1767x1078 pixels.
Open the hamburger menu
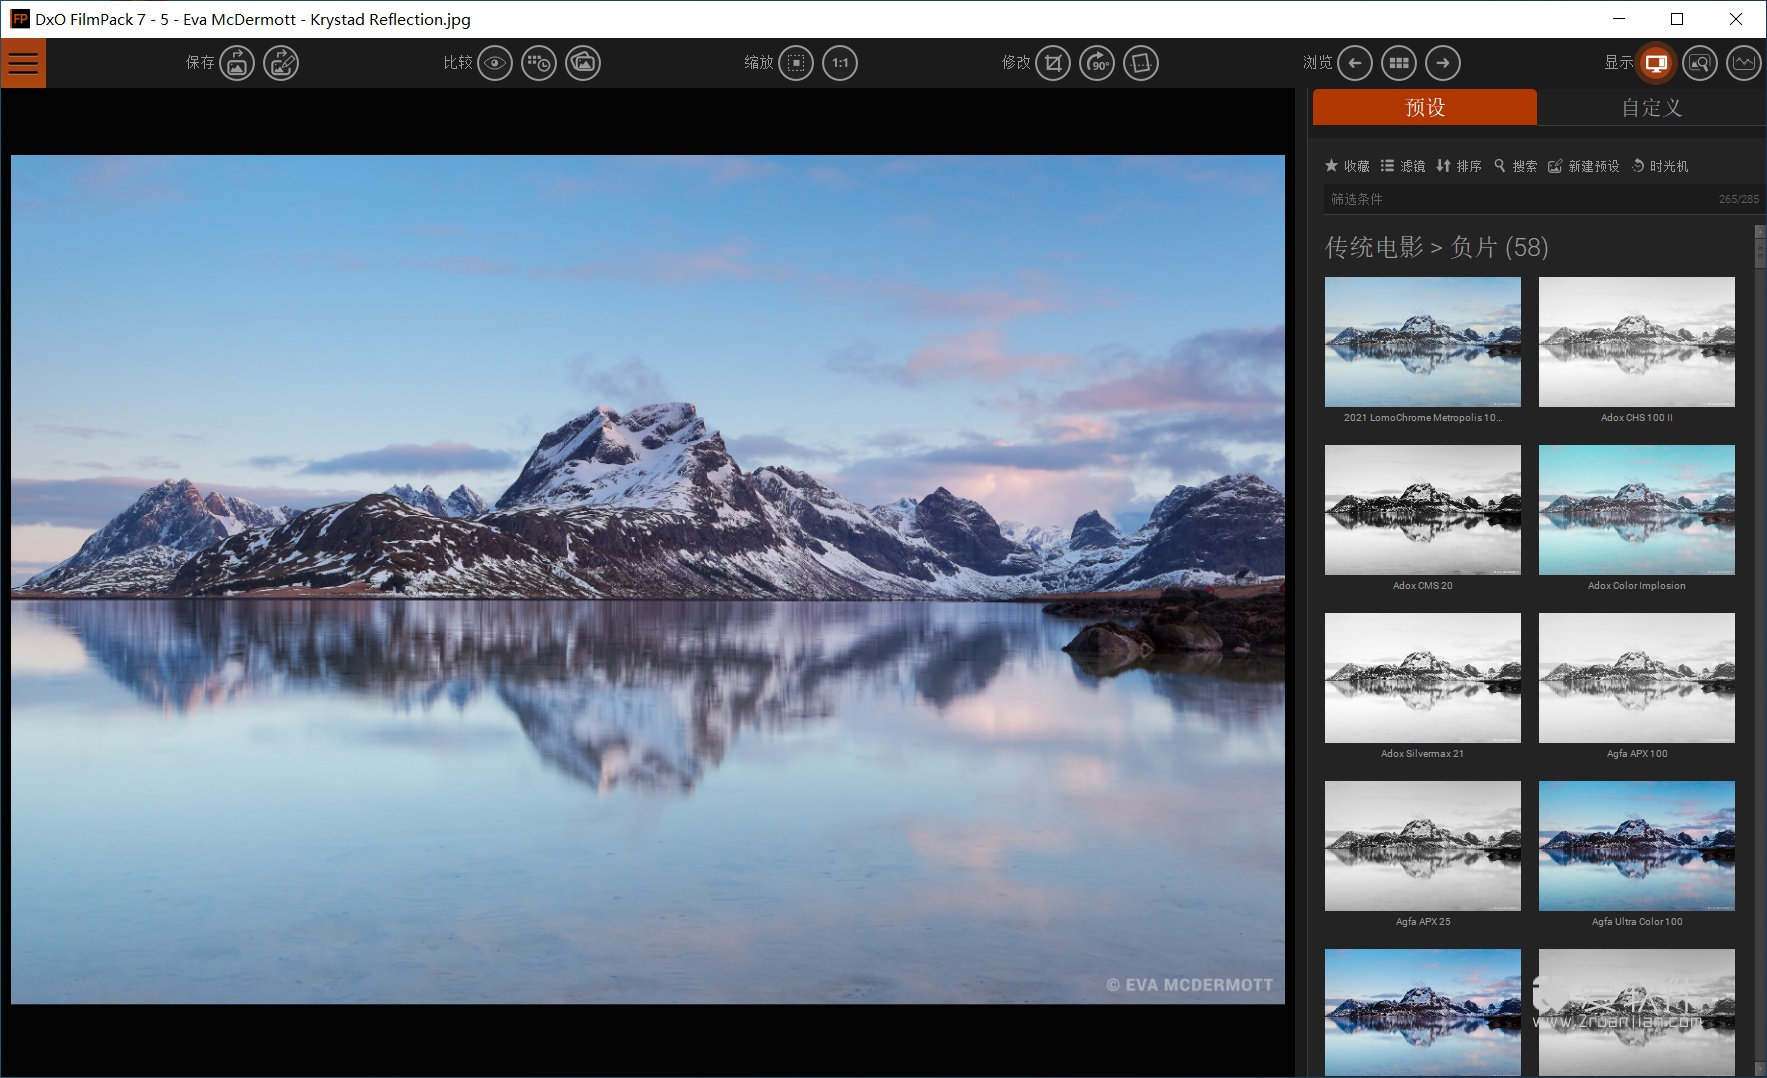pos(22,63)
